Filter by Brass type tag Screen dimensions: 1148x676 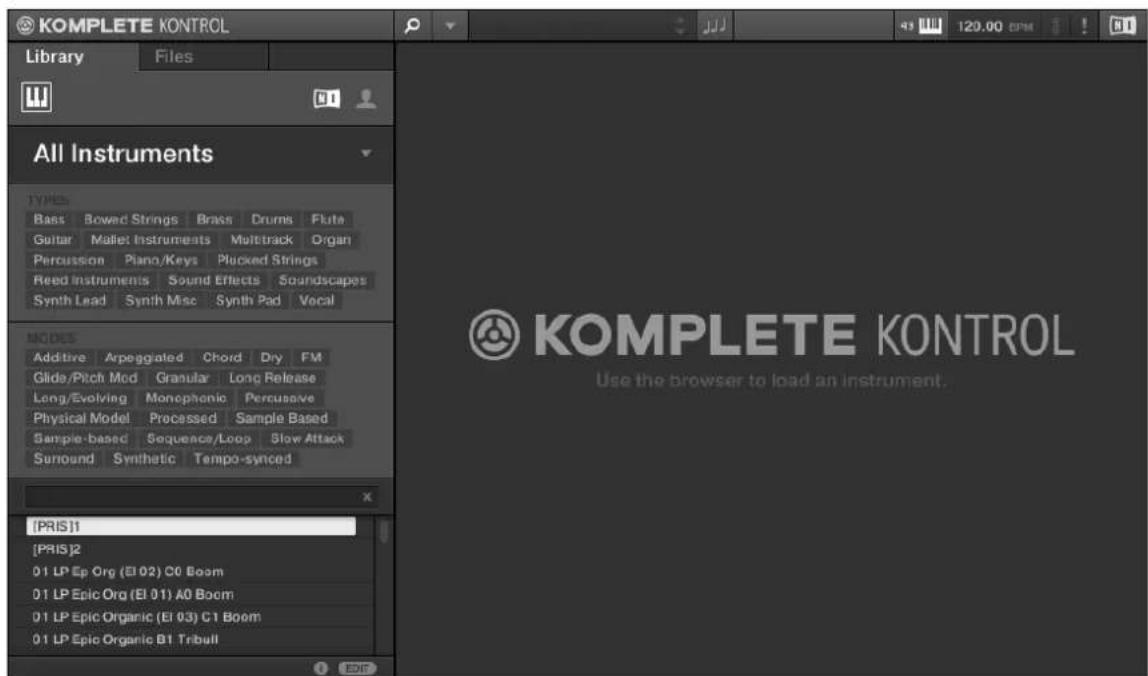coord(215,219)
